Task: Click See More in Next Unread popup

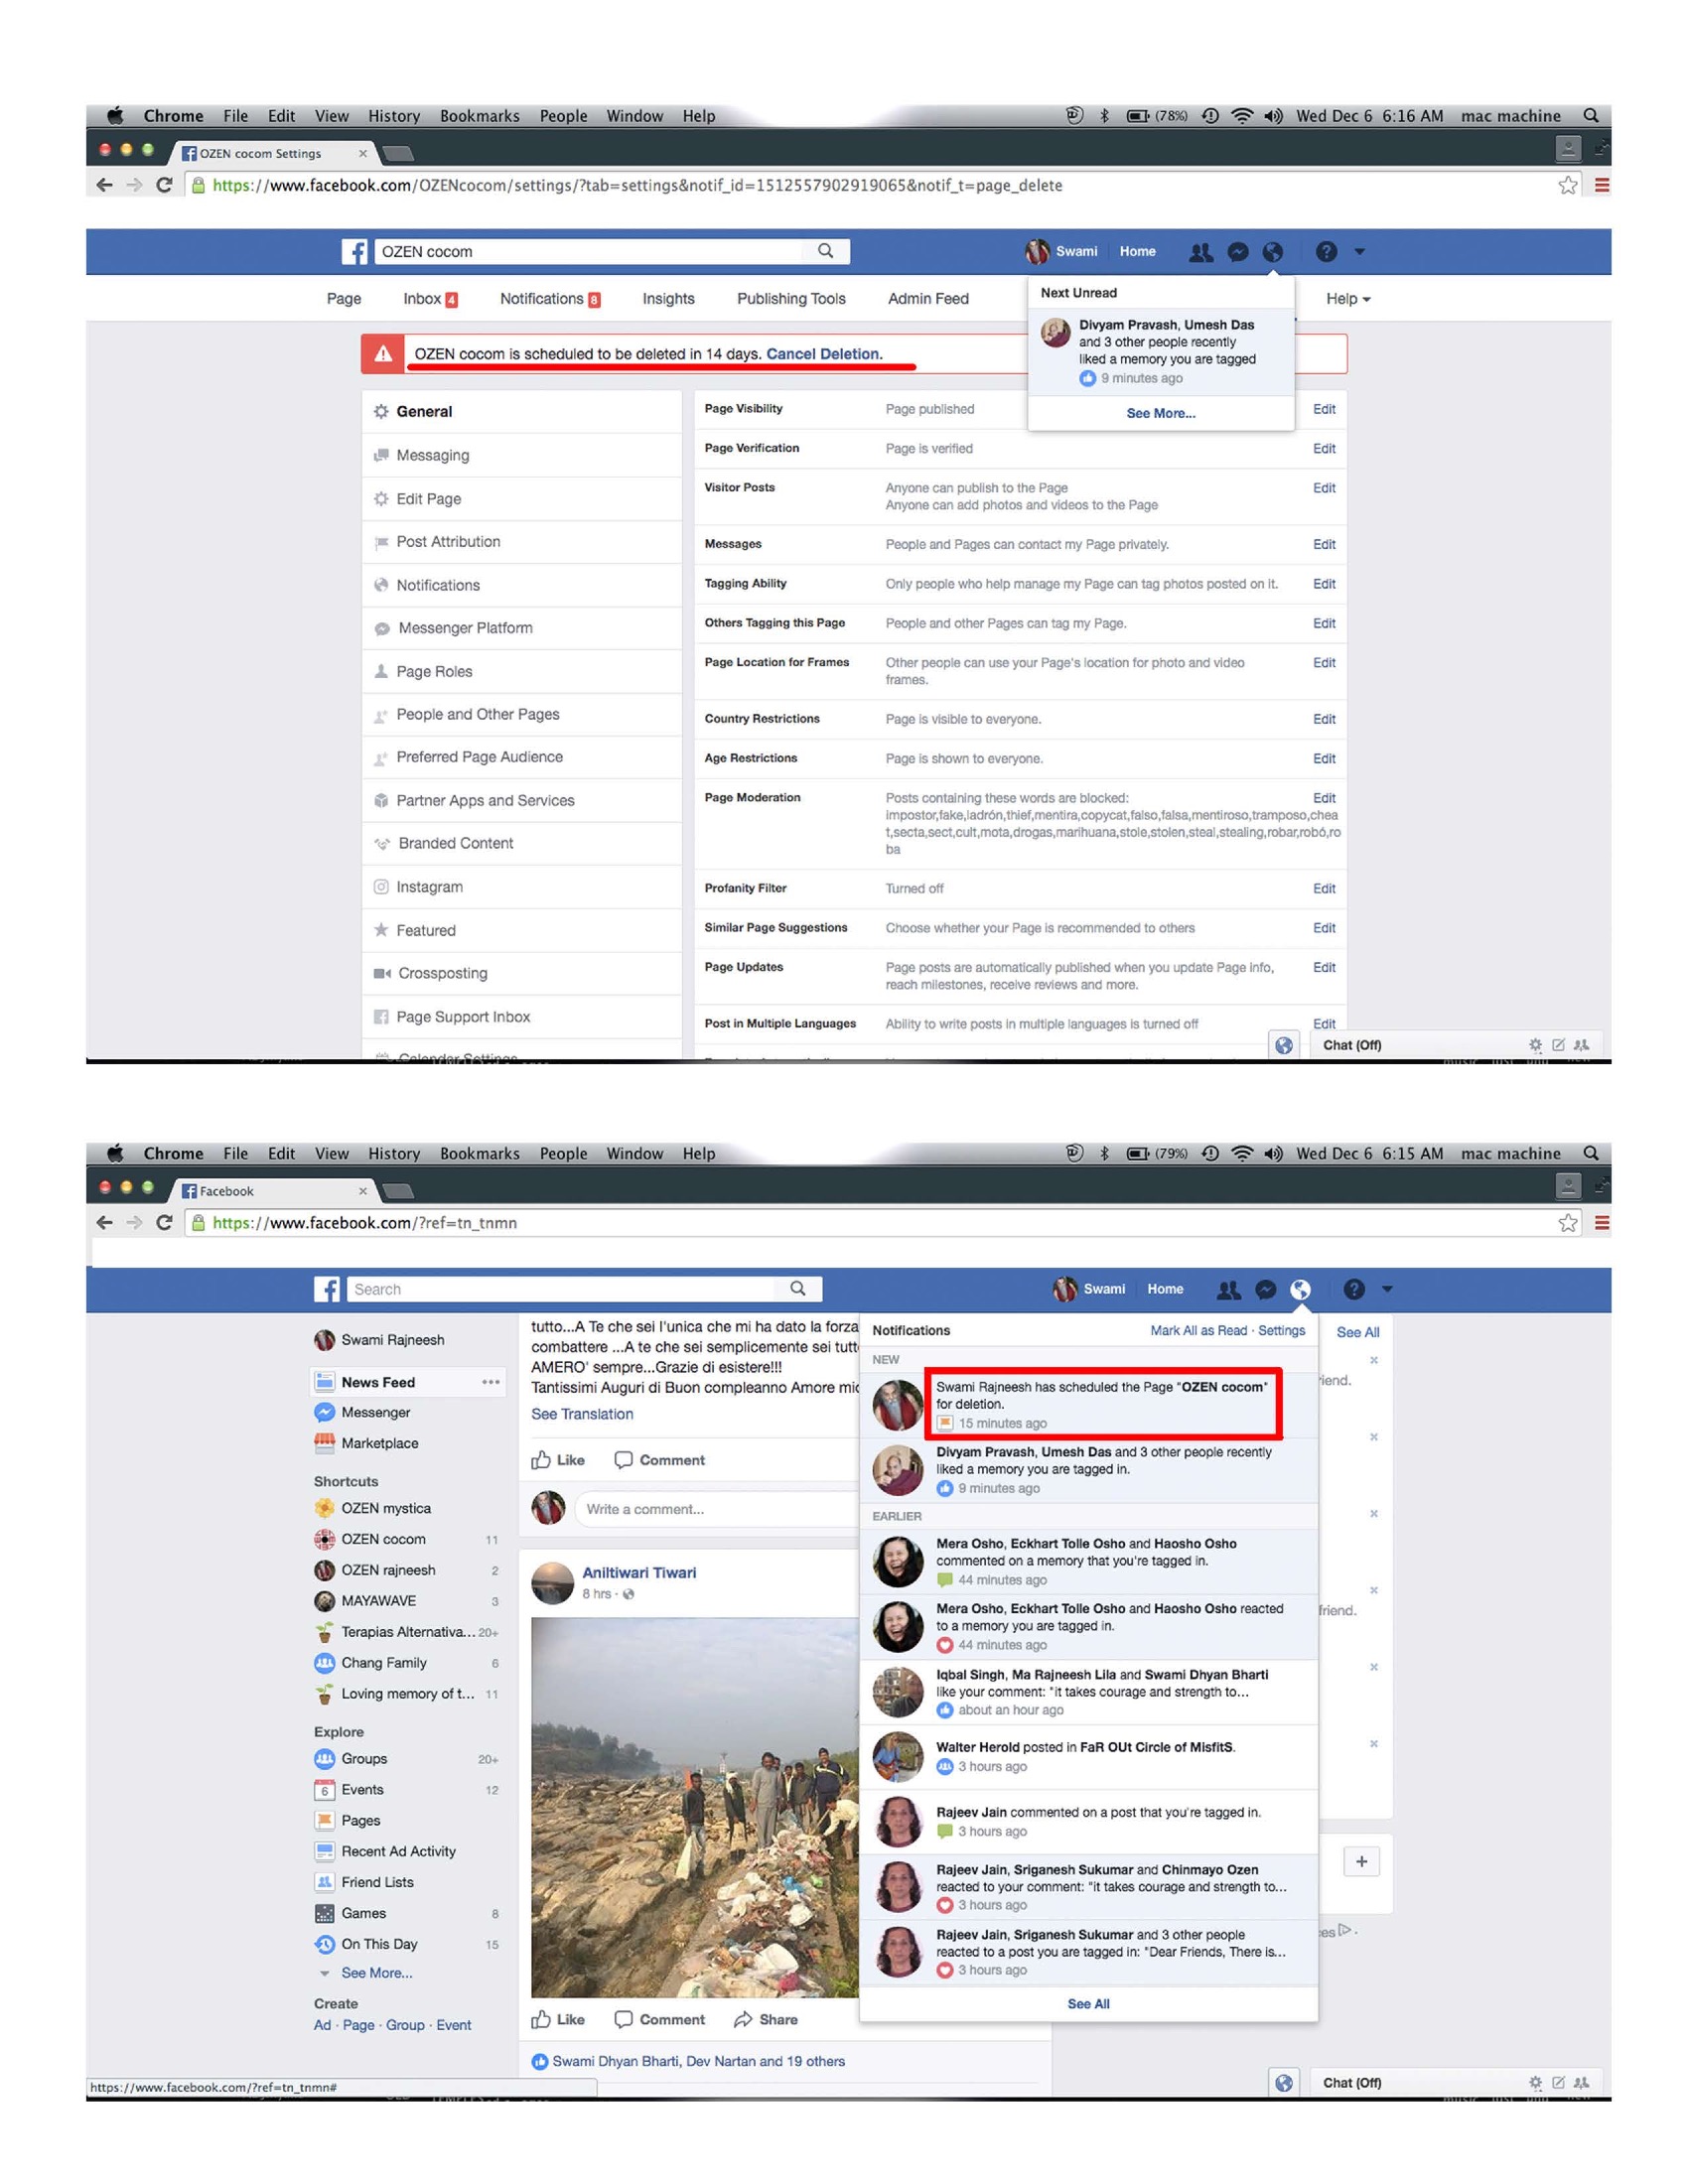Action: point(1161,414)
